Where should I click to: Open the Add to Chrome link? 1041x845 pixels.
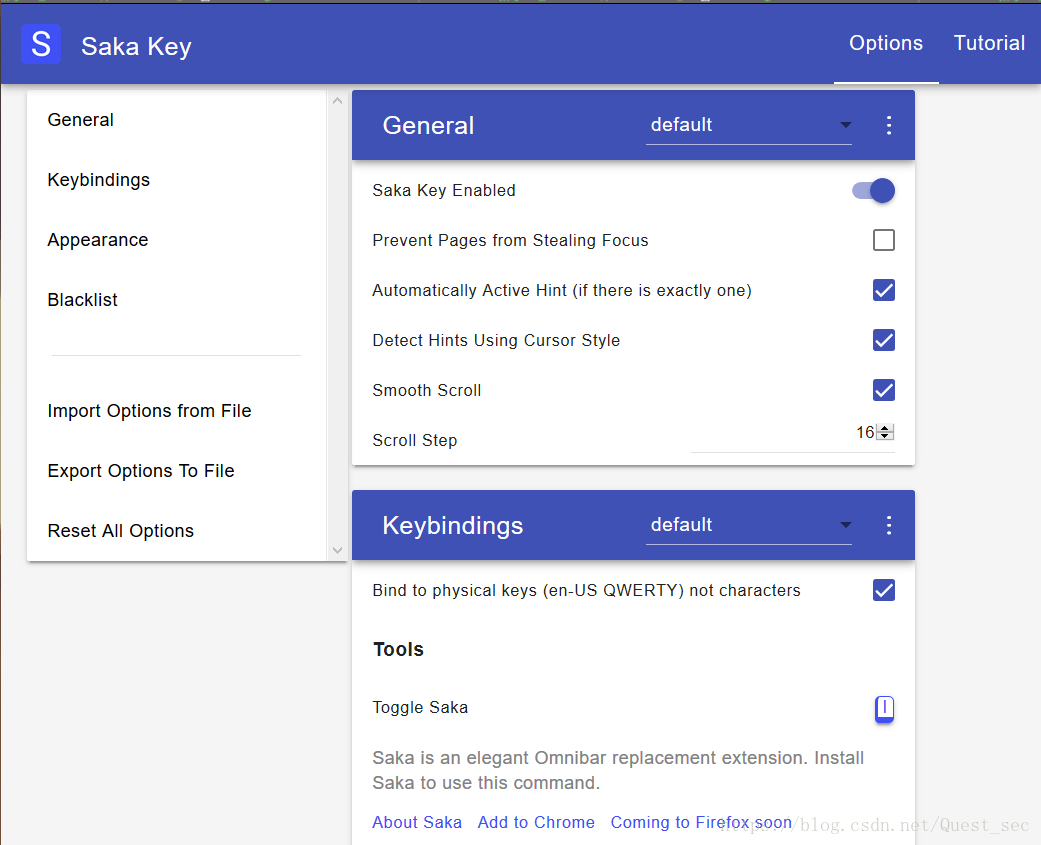(x=536, y=822)
